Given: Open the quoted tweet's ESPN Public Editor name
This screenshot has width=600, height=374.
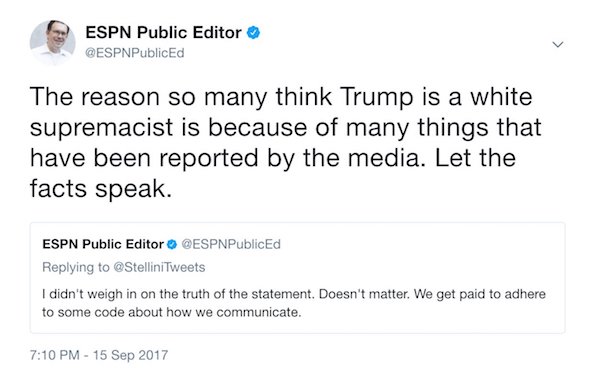Looking at the screenshot, I should [103, 244].
